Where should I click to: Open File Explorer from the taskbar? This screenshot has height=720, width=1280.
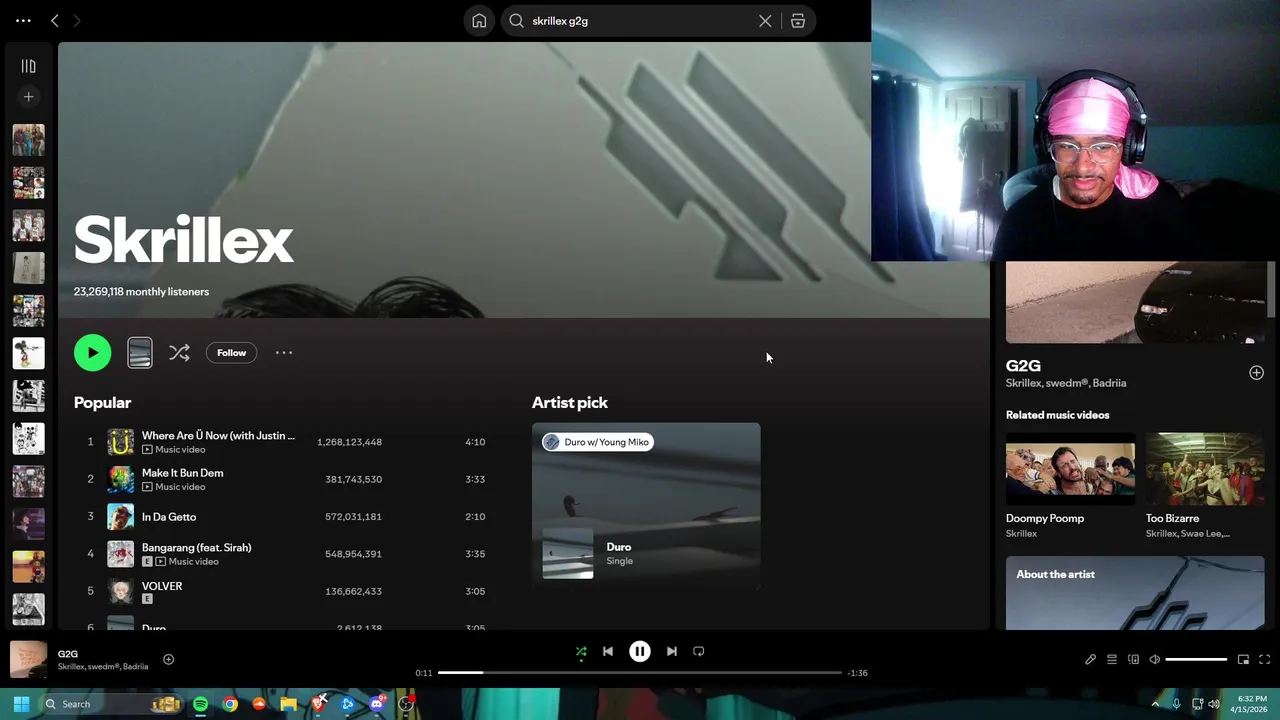pyautogui.click(x=288, y=704)
